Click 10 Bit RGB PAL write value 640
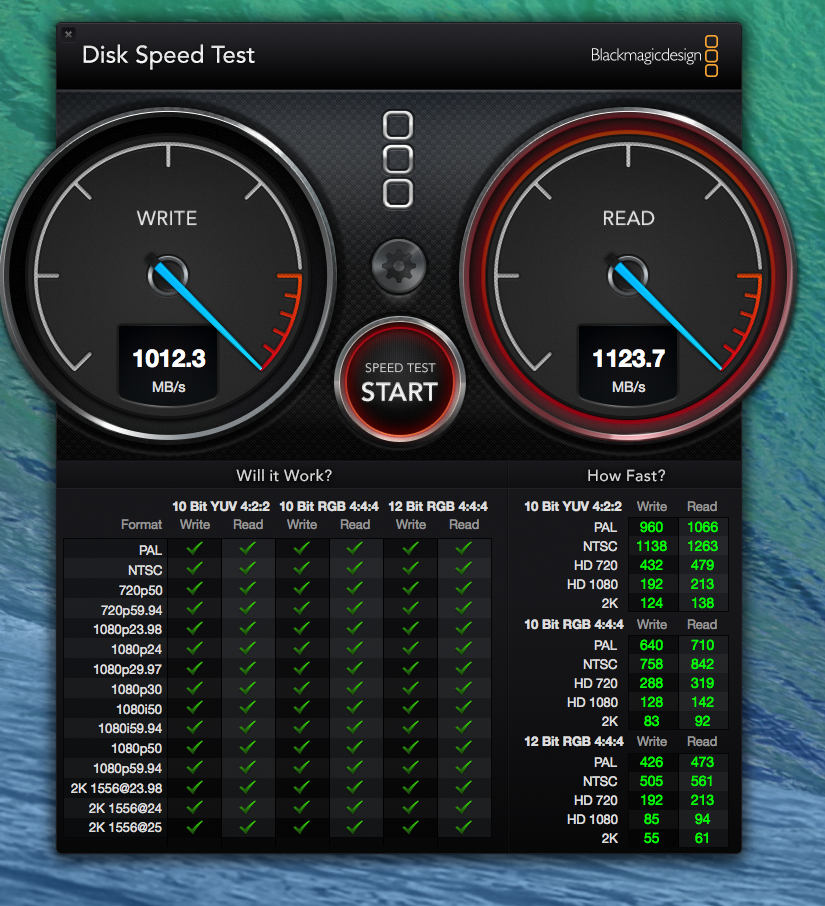This screenshot has height=906, width=825. pos(651,645)
